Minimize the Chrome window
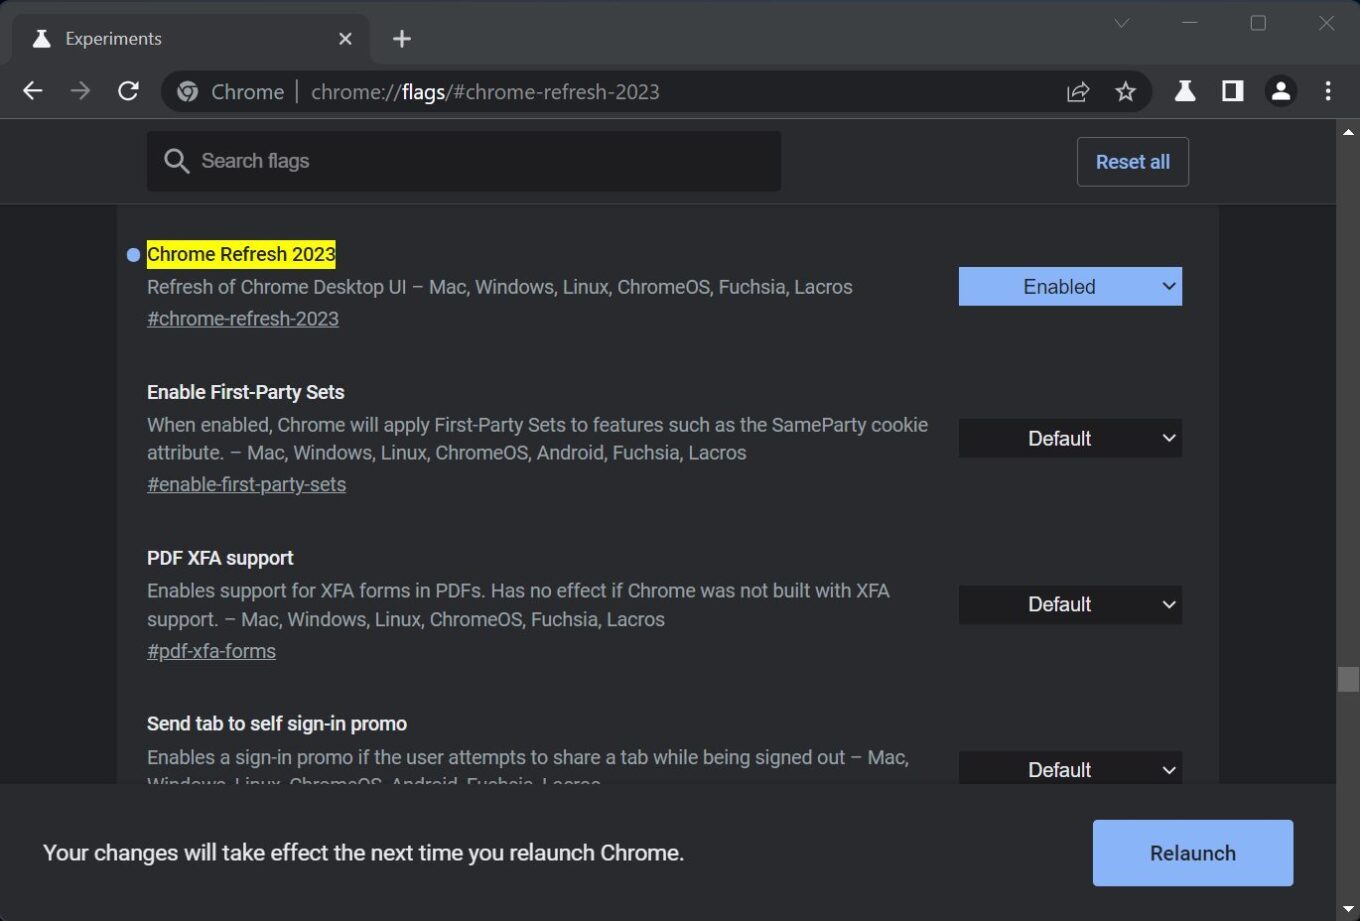 (x=1190, y=23)
